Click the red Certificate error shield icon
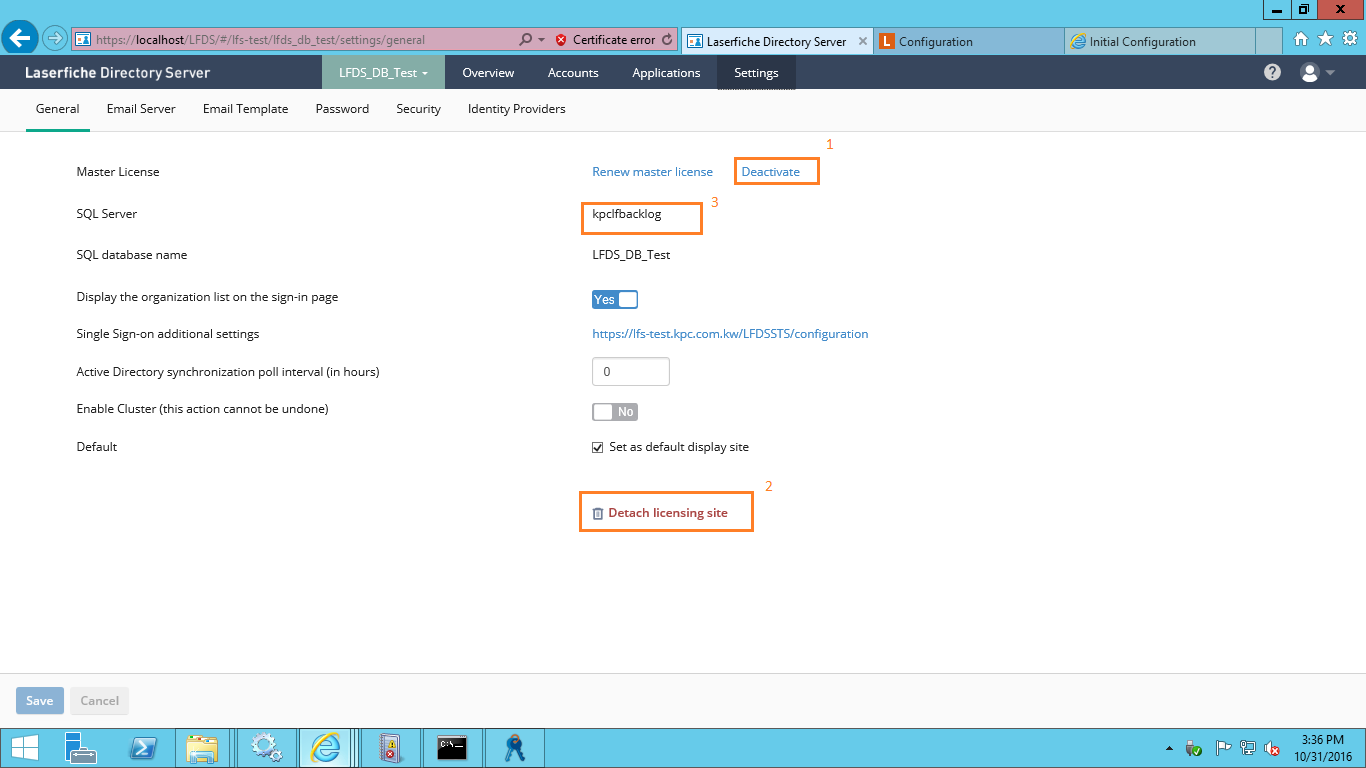This screenshot has width=1366, height=768. click(561, 40)
